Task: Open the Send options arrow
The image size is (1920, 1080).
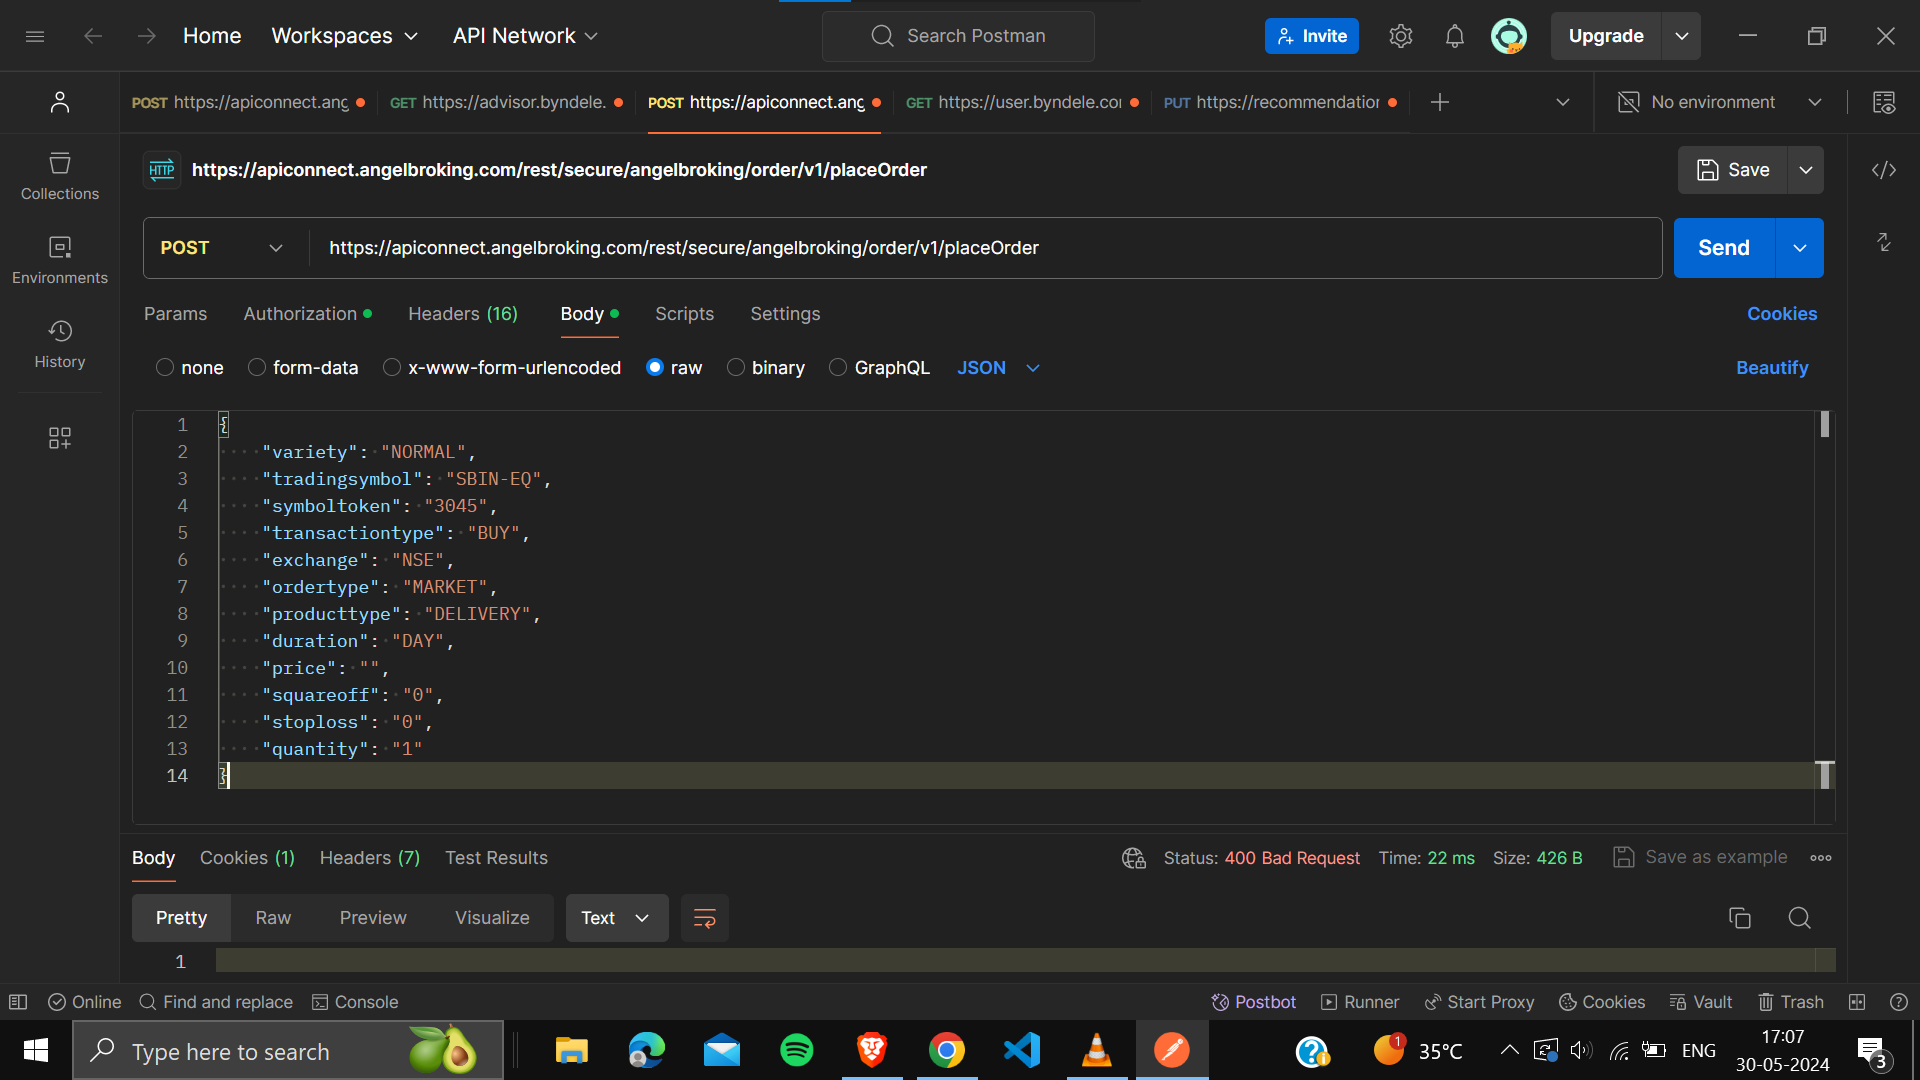Action: [x=1800, y=248]
